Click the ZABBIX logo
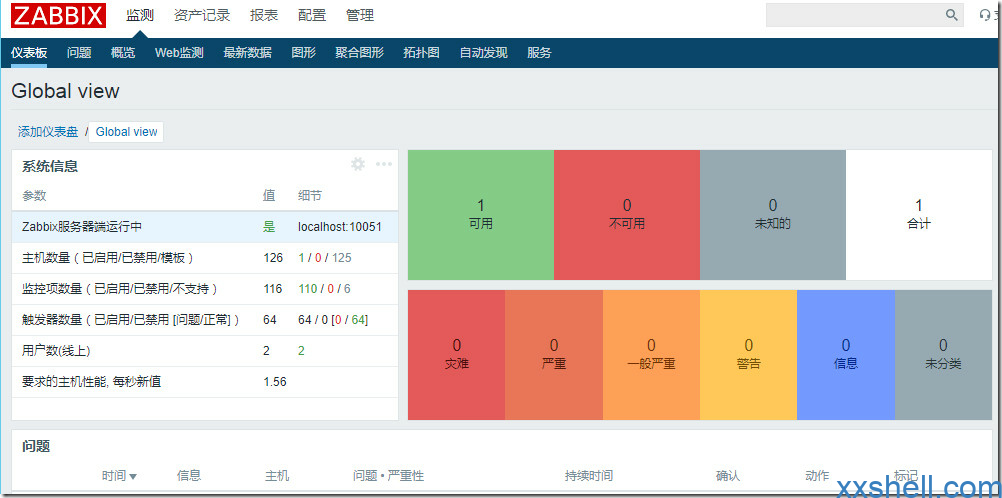This screenshot has width=1002, height=498. pos(58,15)
